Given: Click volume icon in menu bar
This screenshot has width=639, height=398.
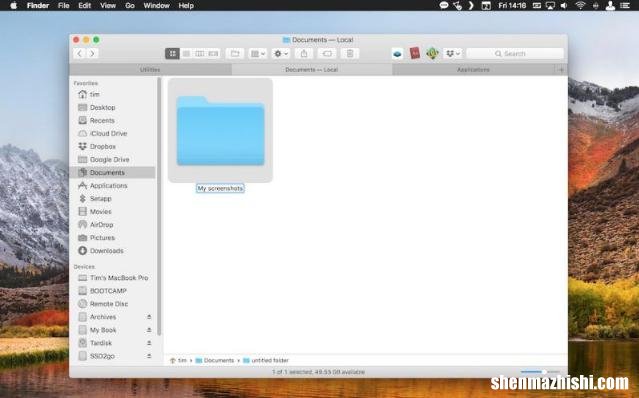Looking at the screenshot, I should pos(564,6).
